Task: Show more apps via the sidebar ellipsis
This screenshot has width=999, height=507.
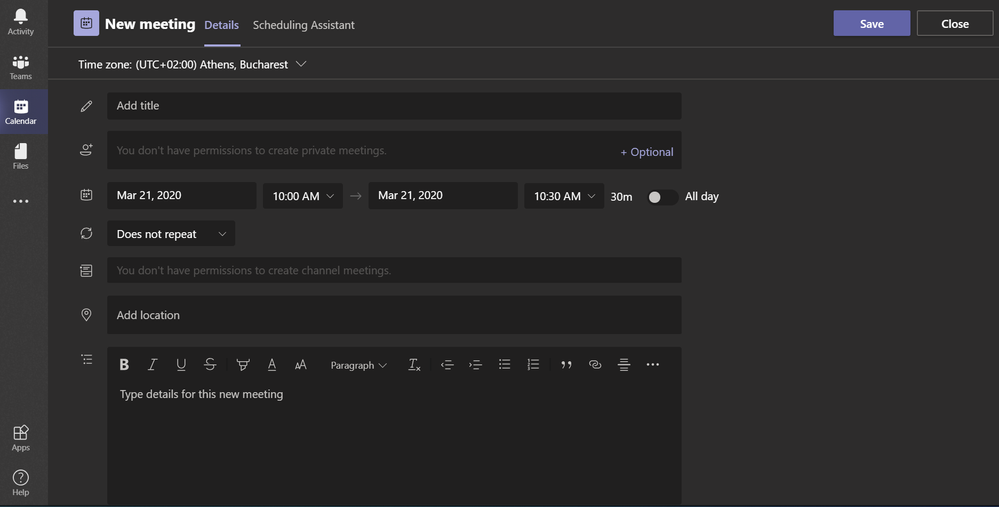Action: click(20, 201)
